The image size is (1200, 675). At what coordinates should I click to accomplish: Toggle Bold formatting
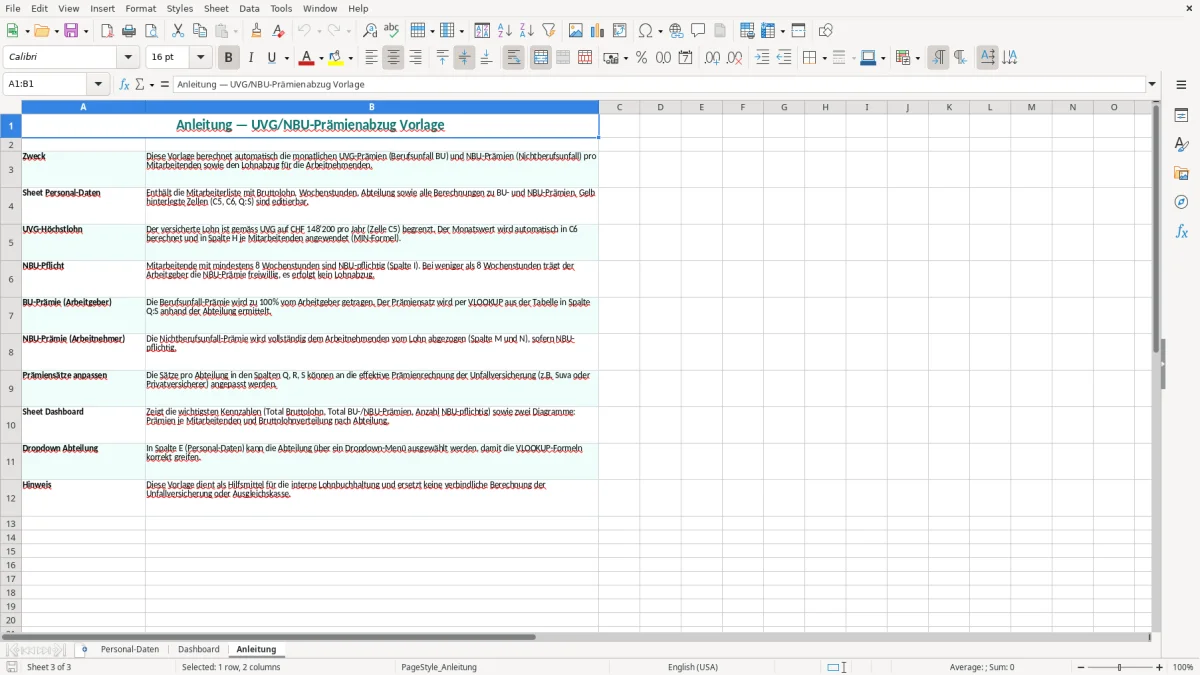click(228, 58)
